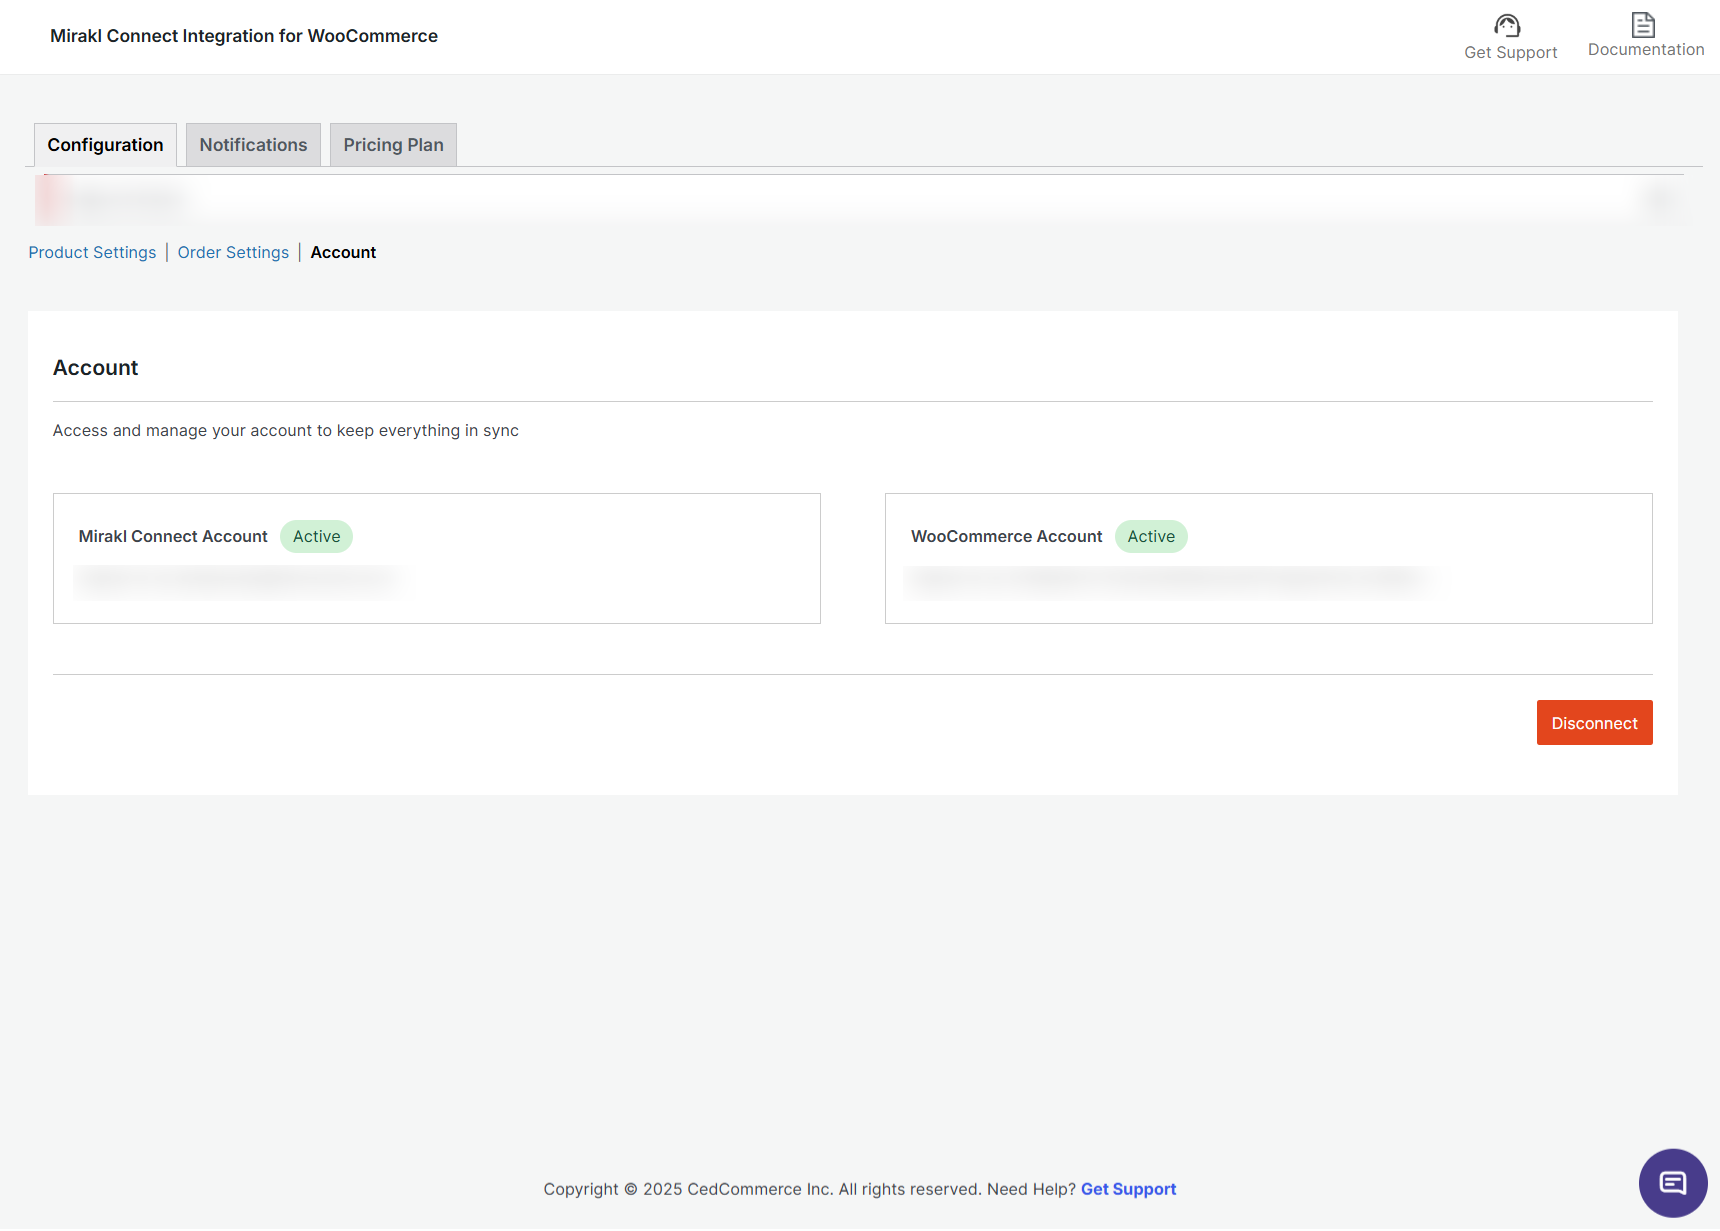The height and width of the screenshot is (1231, 1720).
Task: Click the blurred Mirakl Connect account details
Action: coord(238,580)
